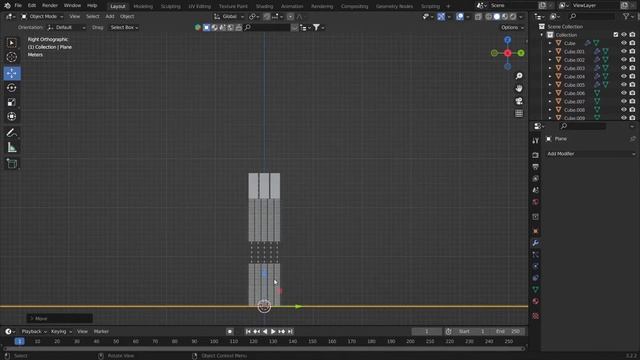Switch to the Sculpting workspace tab
Viewport: 640px width, 360px height.
pyautogui.click(x=171, y=6)
